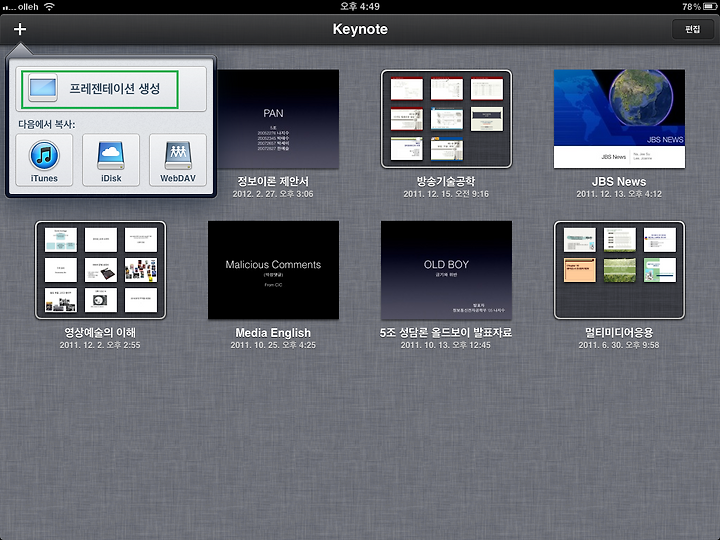This screenshot has width=720, height=540.
Task: Tap the plus add-presentation icon
Action: (x=20, y=29)
